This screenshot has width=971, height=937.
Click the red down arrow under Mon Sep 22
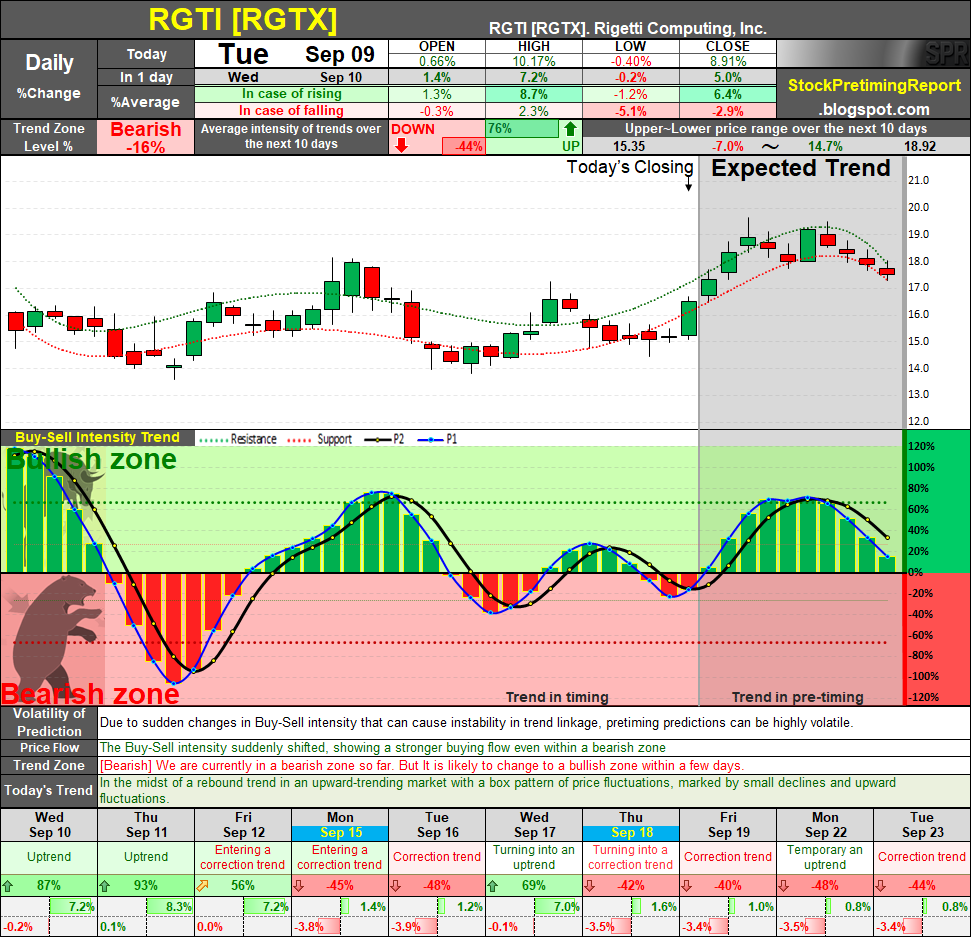point(783,886)
